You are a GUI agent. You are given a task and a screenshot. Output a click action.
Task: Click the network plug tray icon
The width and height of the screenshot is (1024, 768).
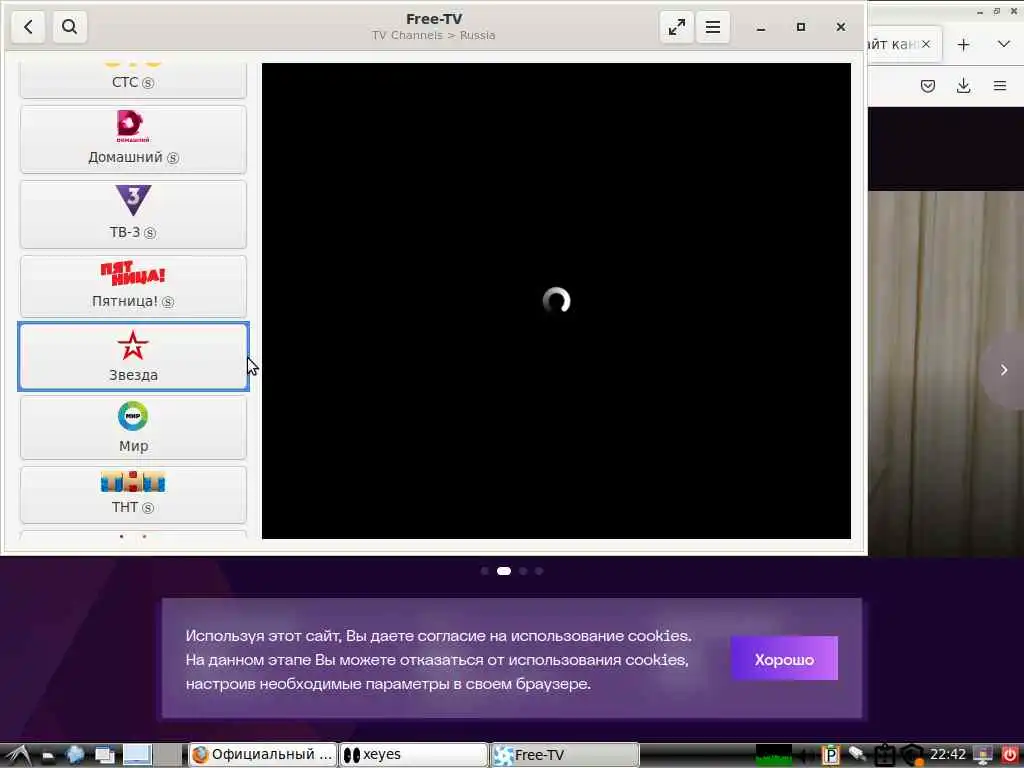(x=857, y=755)
